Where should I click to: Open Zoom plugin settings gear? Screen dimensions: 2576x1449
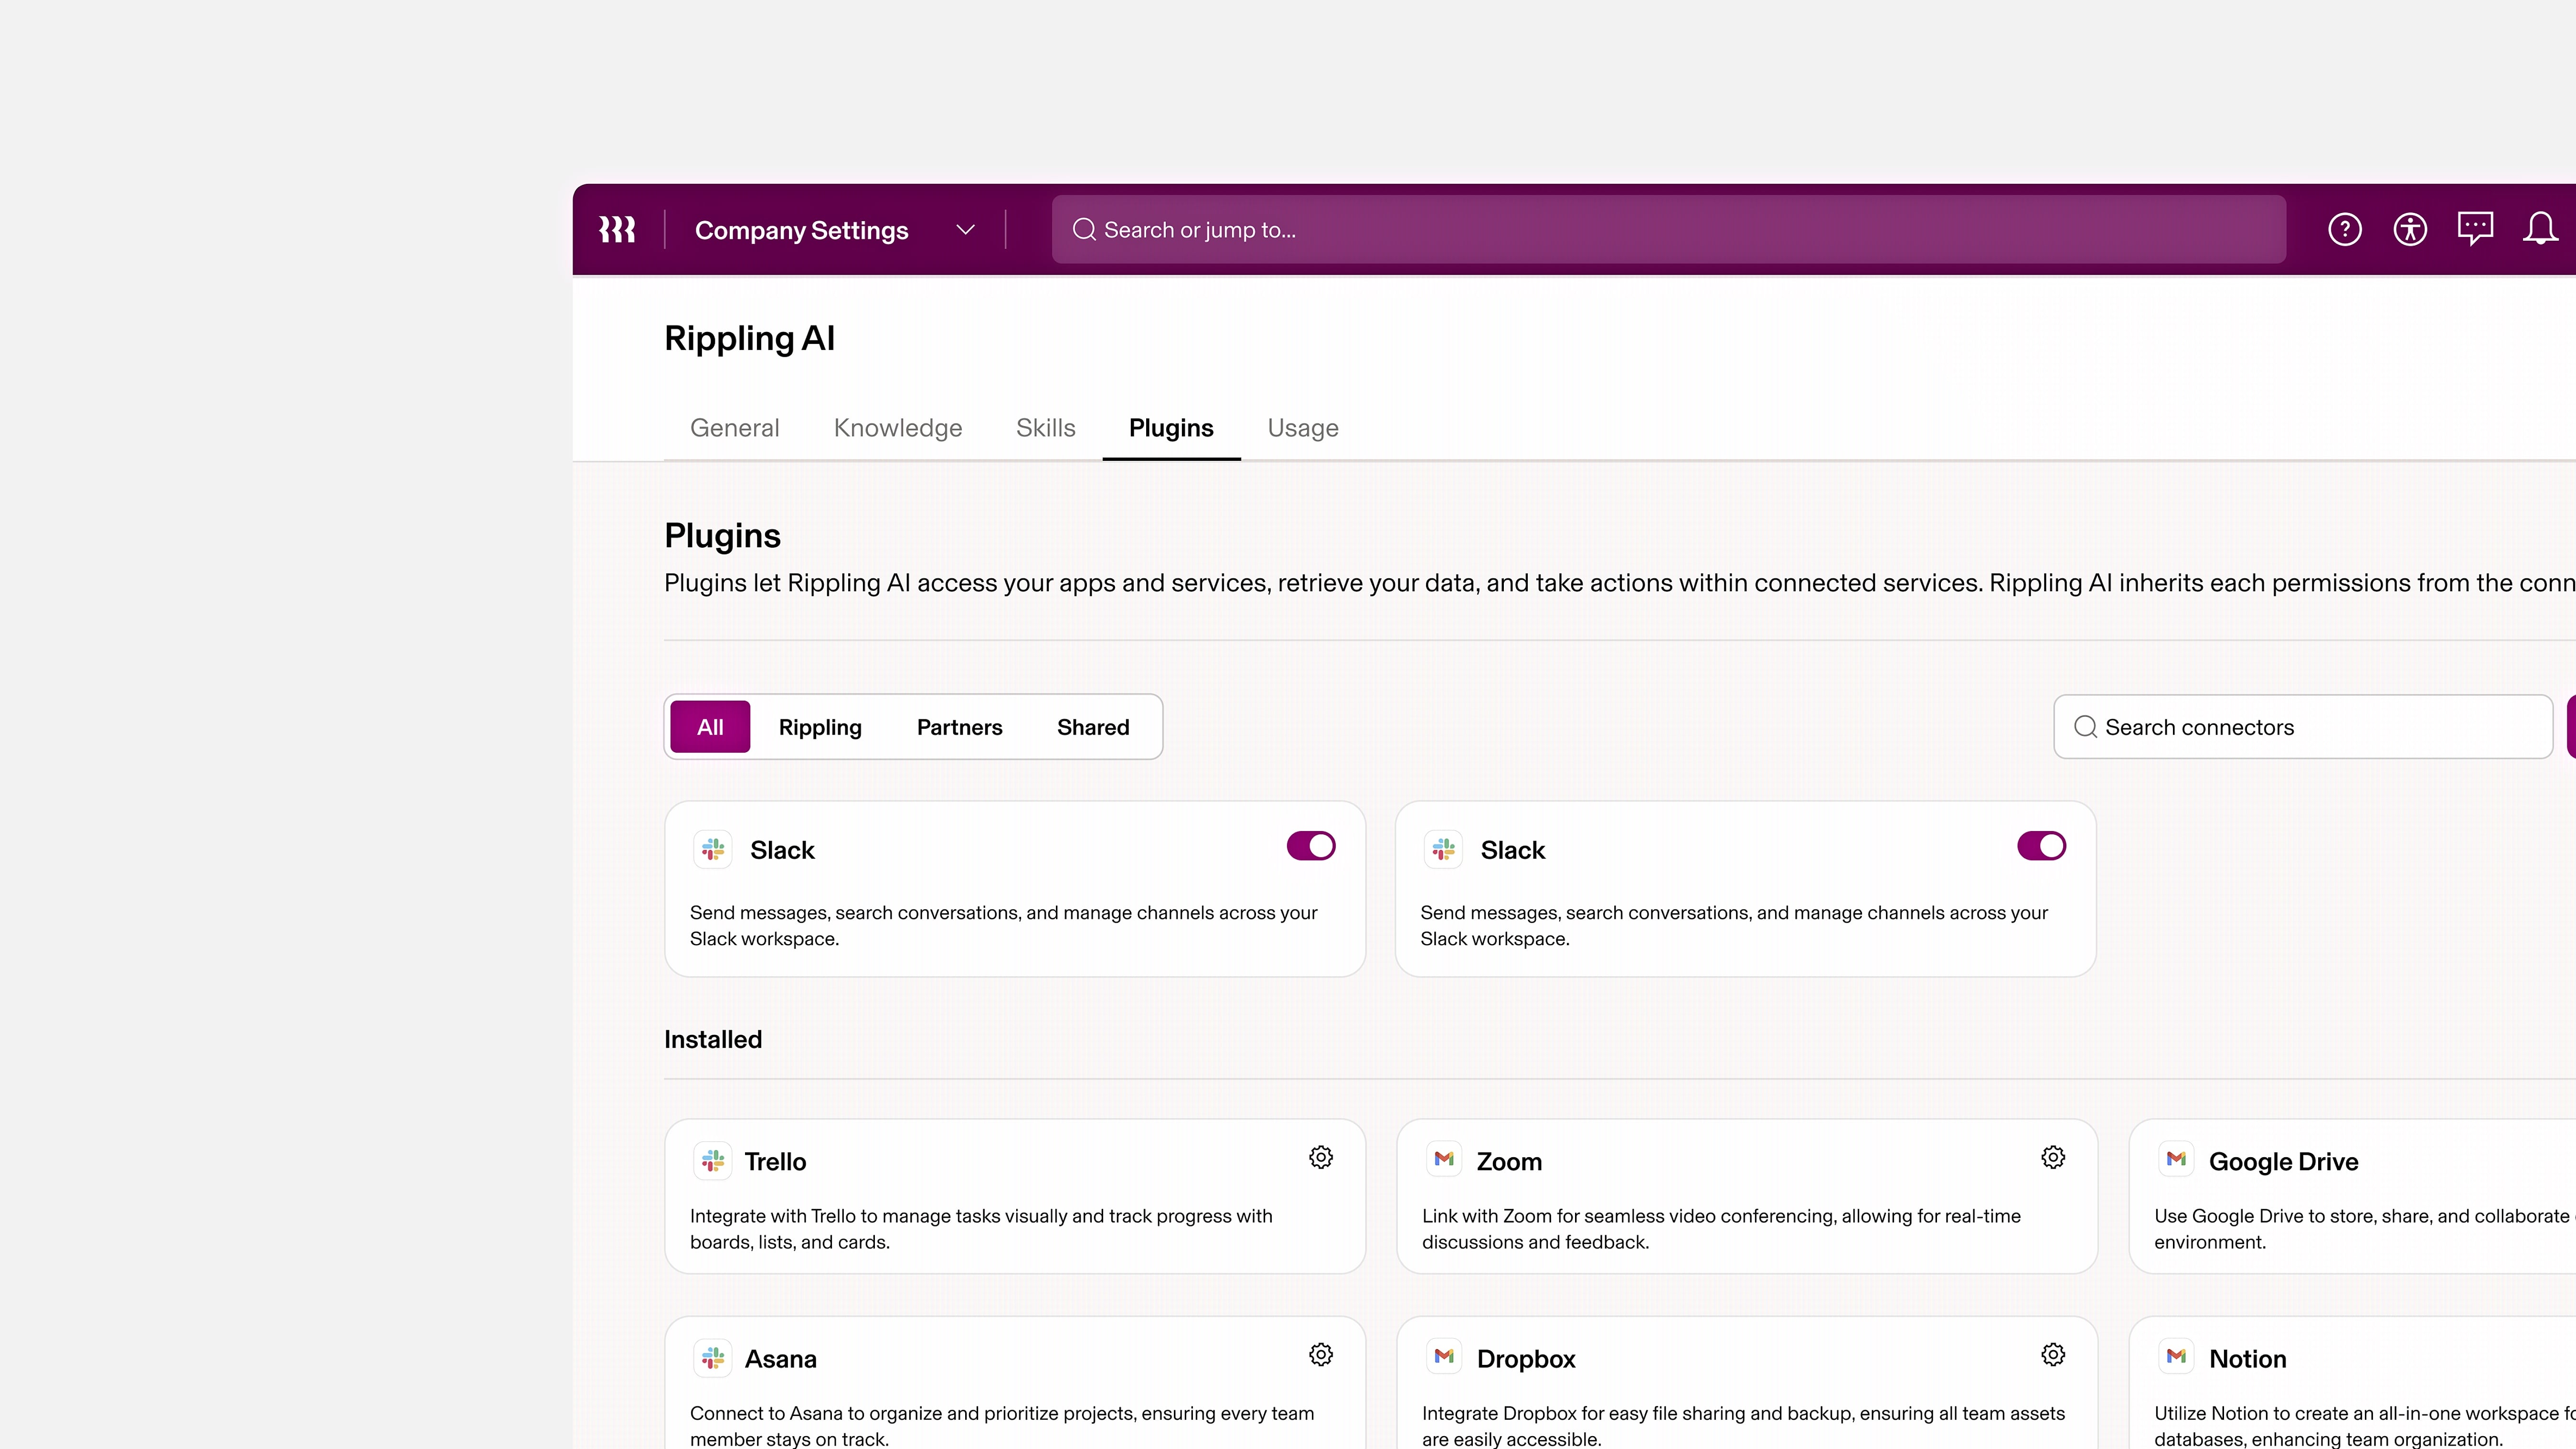(2053, 1157)
